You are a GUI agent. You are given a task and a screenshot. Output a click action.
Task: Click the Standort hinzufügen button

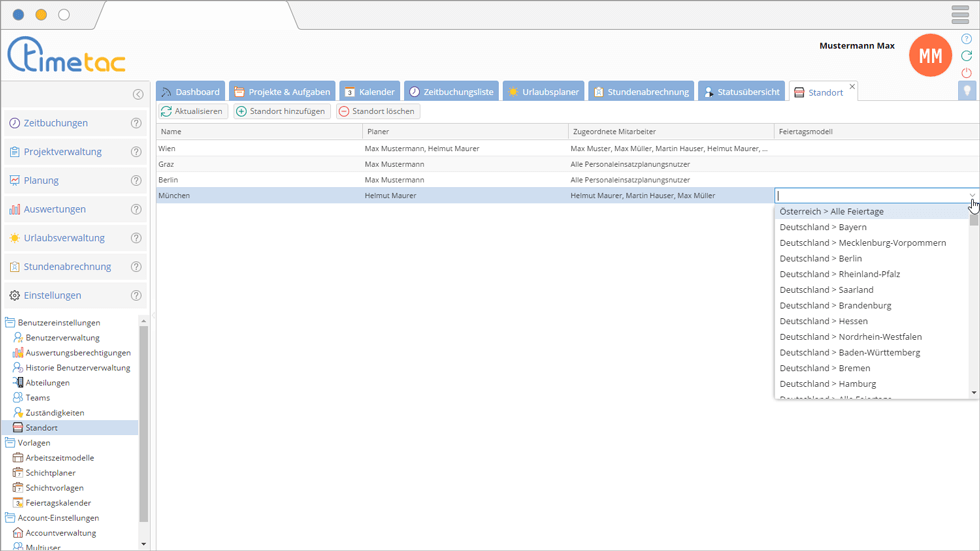click(281, 112)
